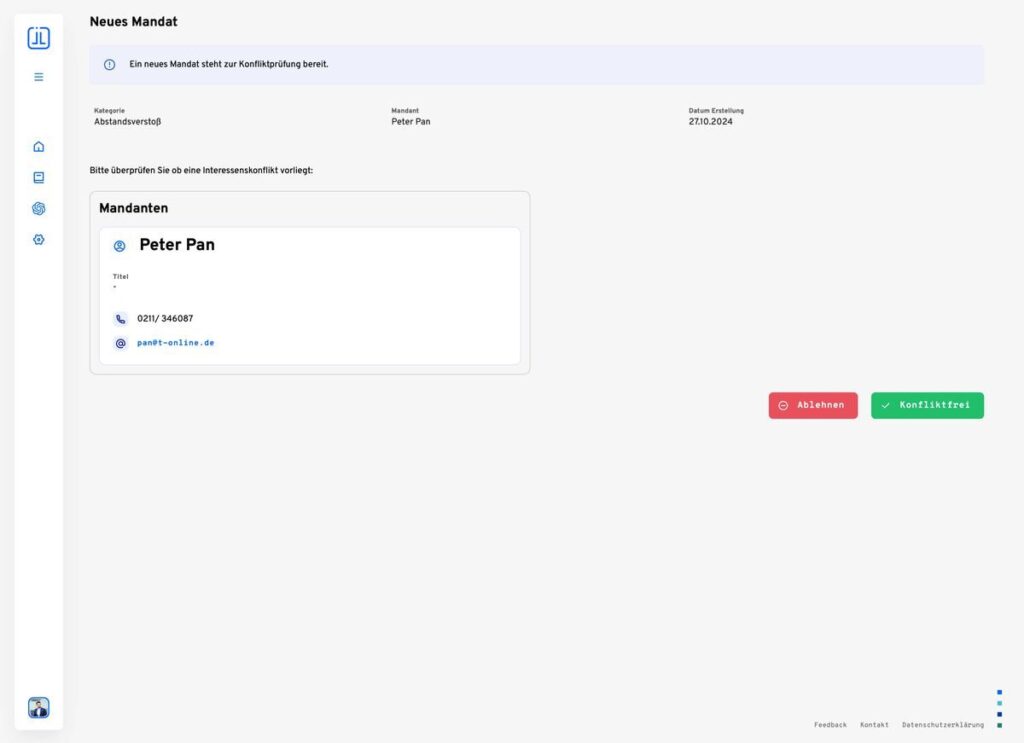Click the JL logo in the sidebar
Image resolution: width=1024 pixels, height=743 pixels.
click(38, 38)
